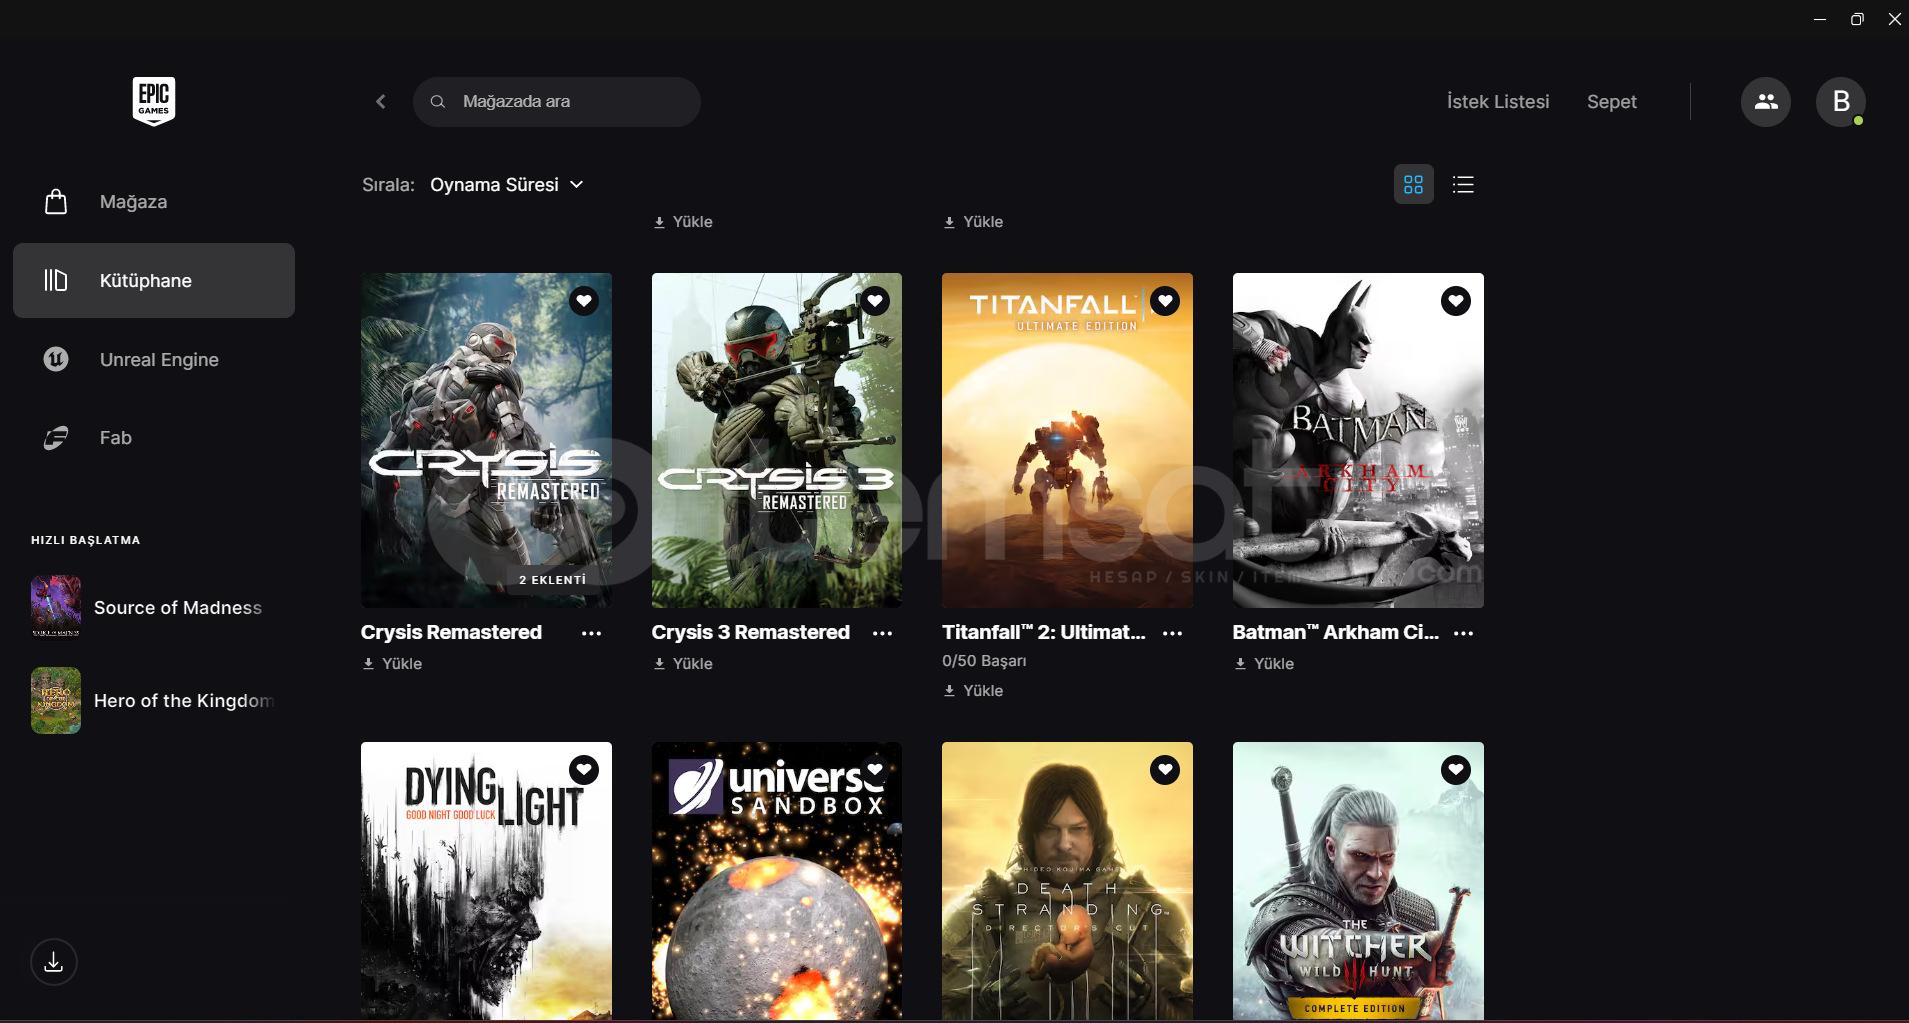Open the Sepet cart link
The width and height of the screenshot is (1909, 1023).
click(x=1611, y=102)
